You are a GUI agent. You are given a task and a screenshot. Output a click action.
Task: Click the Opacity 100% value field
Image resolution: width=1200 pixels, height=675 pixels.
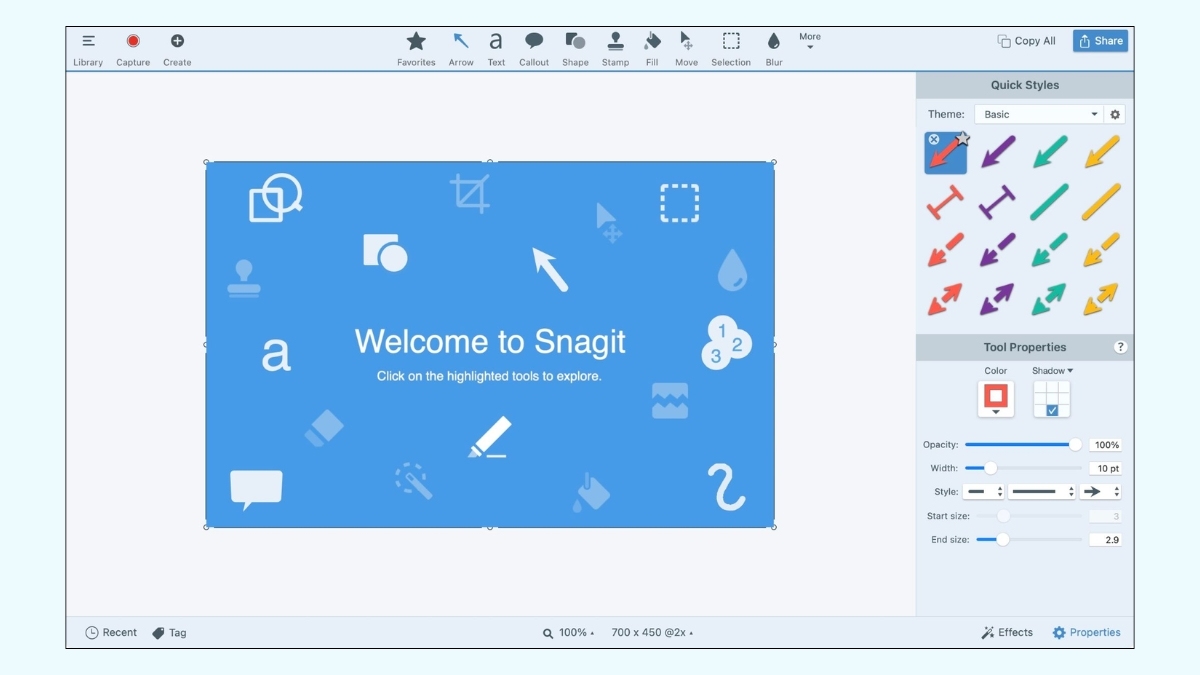1105,445
